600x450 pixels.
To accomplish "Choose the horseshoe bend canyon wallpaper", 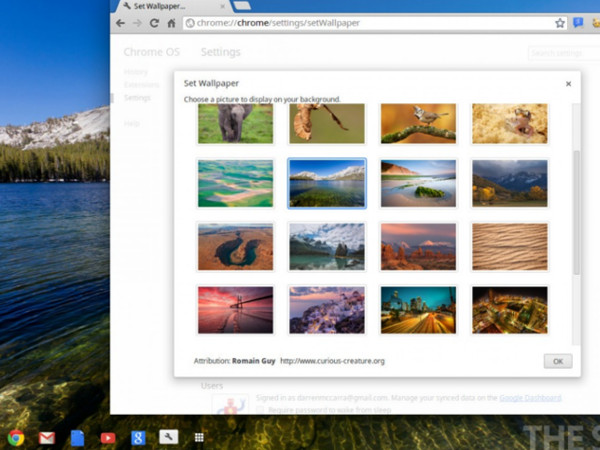I will point(235,247).
